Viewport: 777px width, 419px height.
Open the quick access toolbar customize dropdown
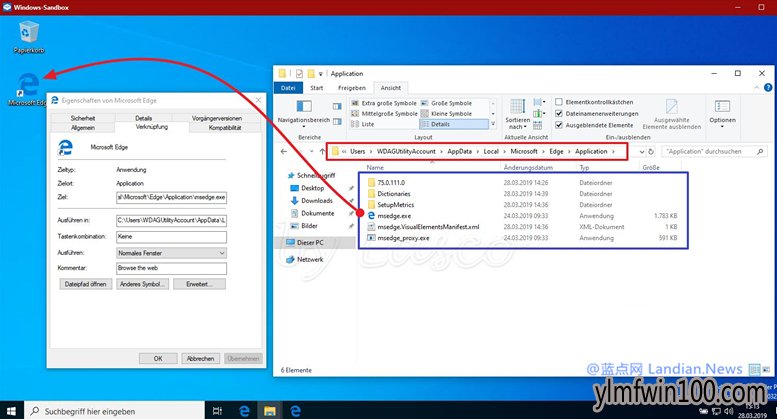(321, 74)
